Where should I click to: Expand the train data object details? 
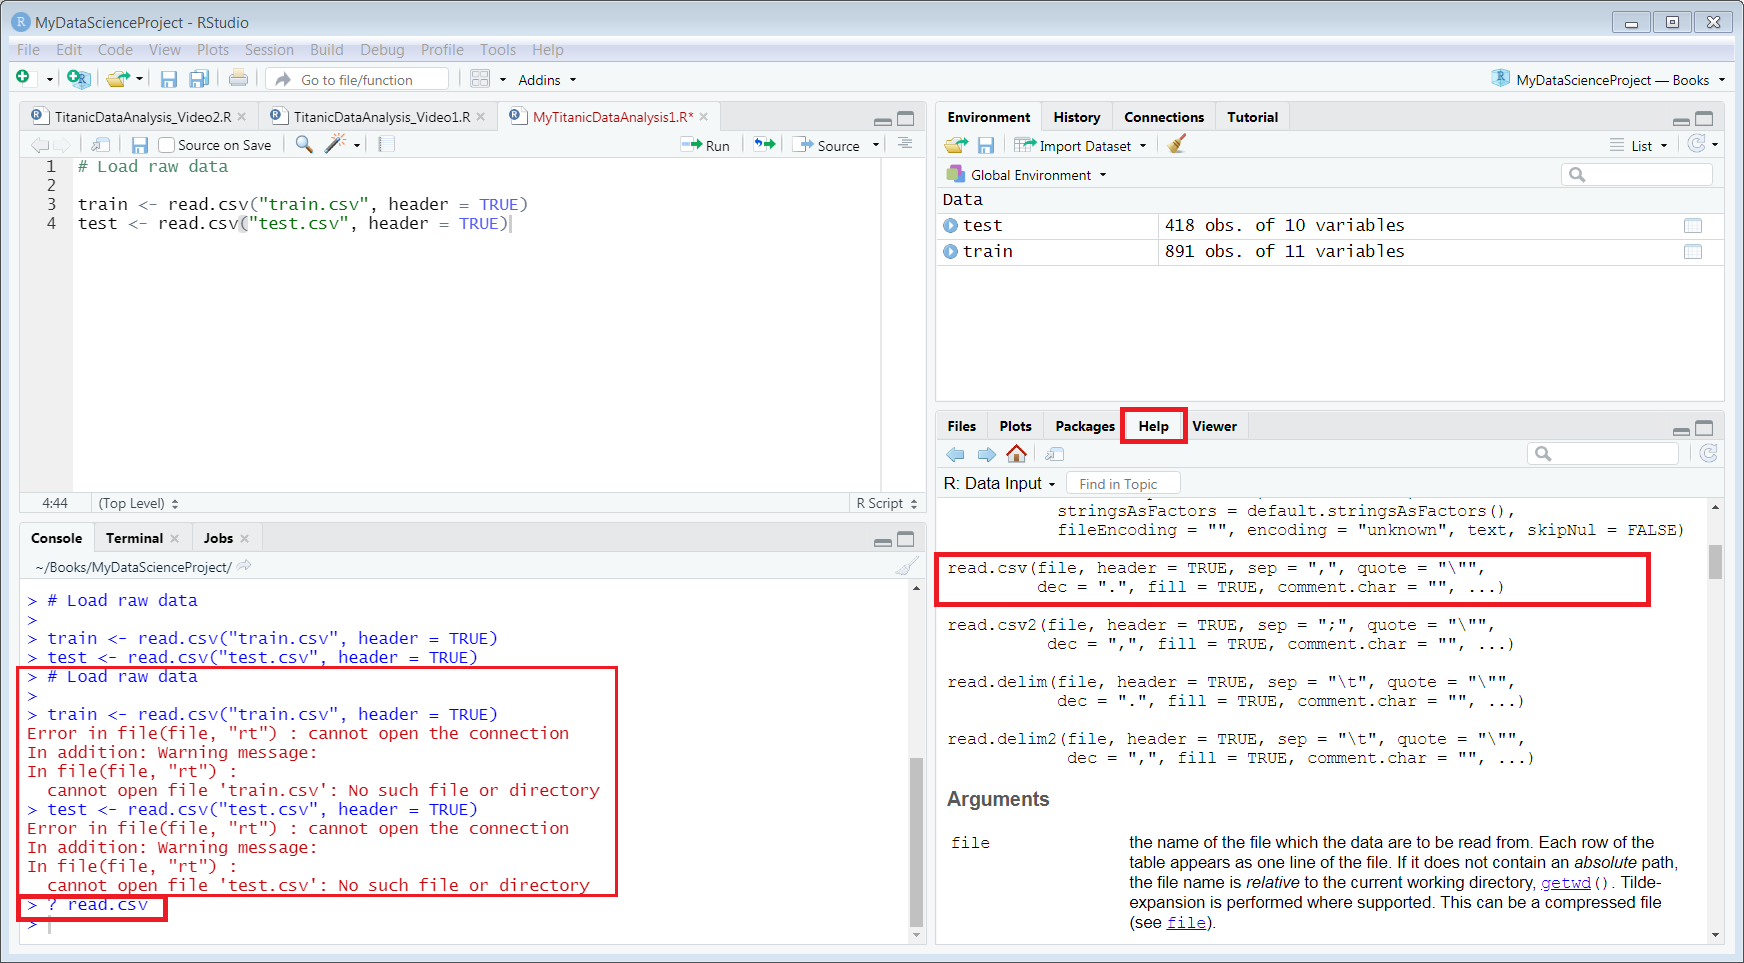950,252
